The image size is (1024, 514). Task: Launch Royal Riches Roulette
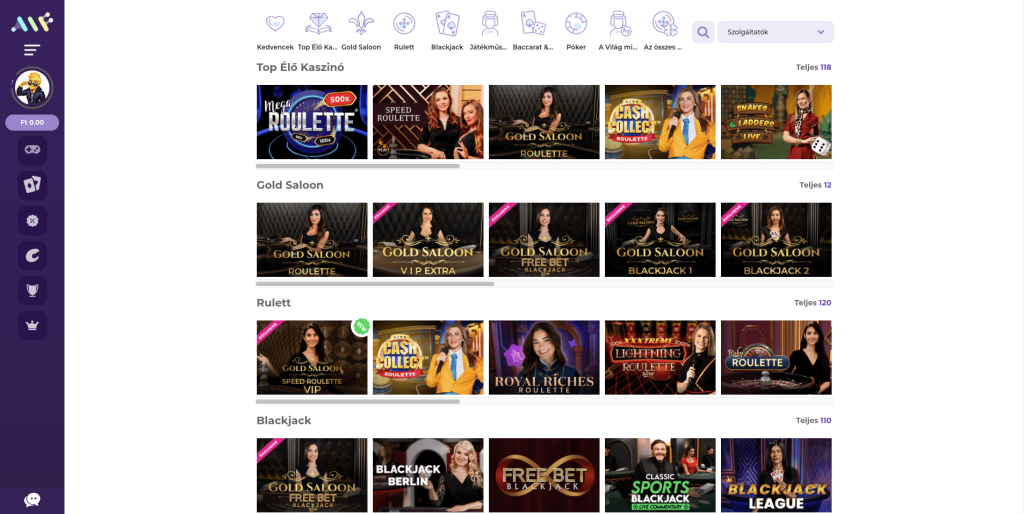(x=544, y=357)
